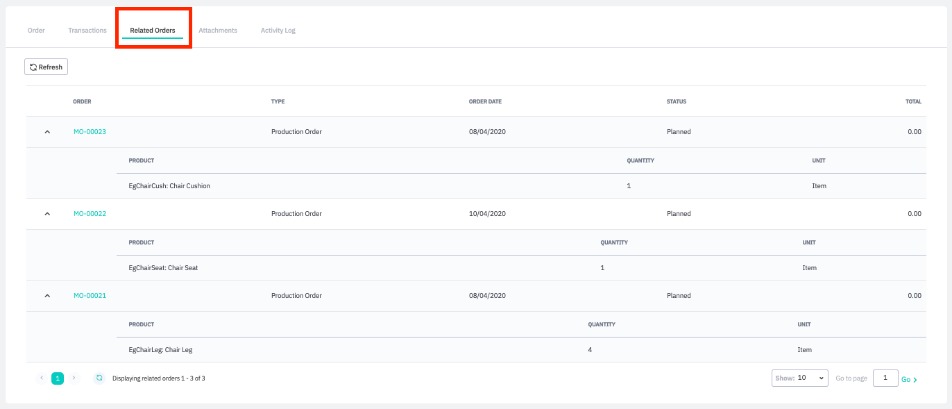This screenshot has height=409, width=952.
Task: Select the Related Orders tab
Action: [152, 30]
